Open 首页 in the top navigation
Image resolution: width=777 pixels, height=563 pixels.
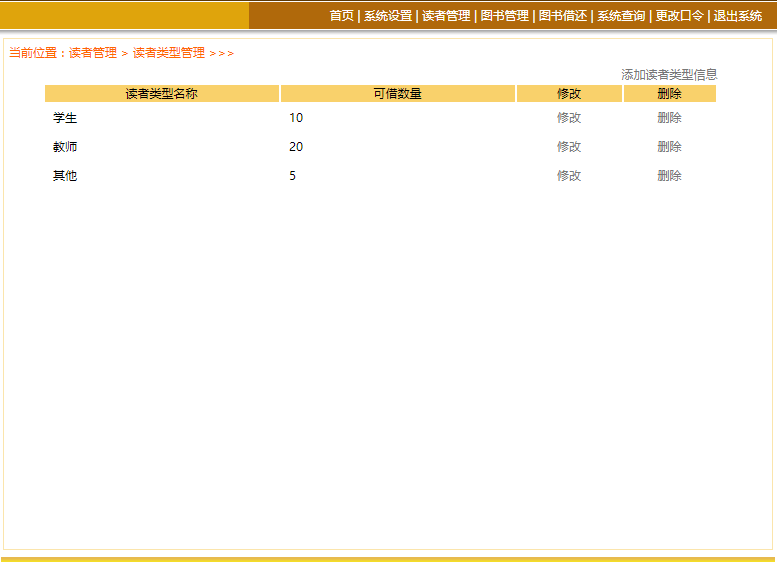341,16
